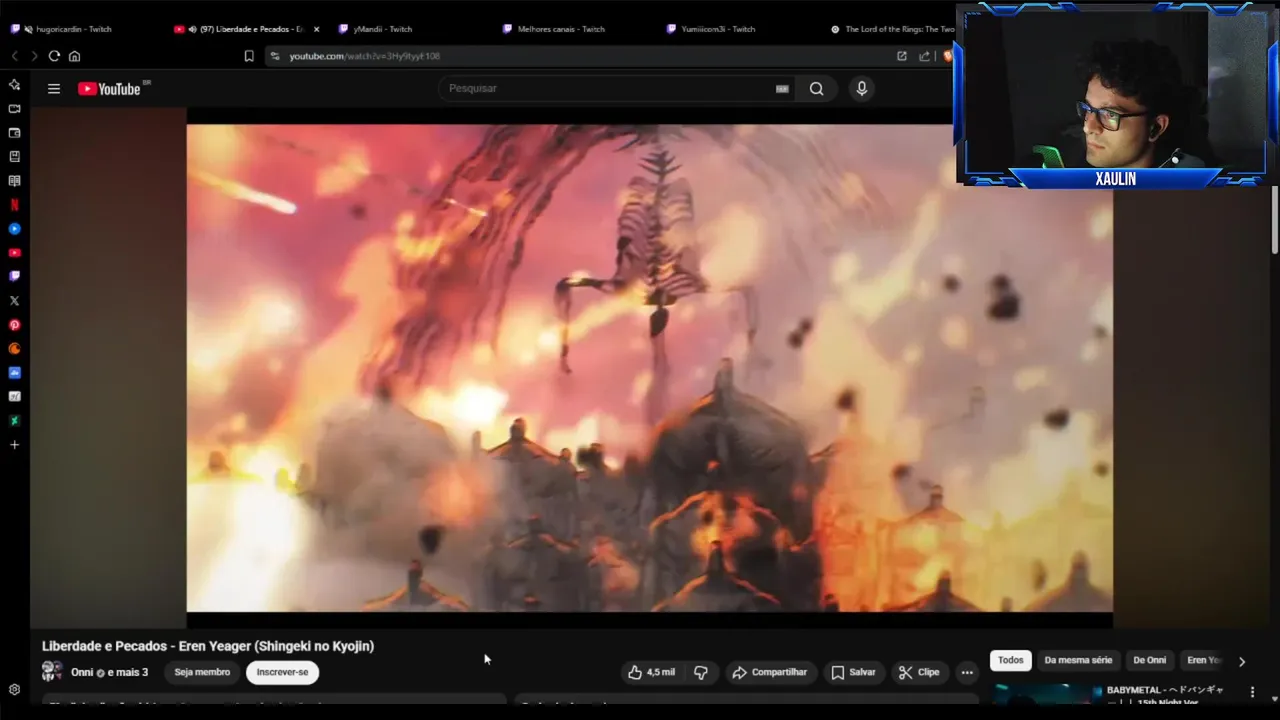Viewport: 1280px width, 720px height.
Task: Open Crunchyroll shortcut in the sidebar
Action: pyautogui.click(x=14, y=349)
